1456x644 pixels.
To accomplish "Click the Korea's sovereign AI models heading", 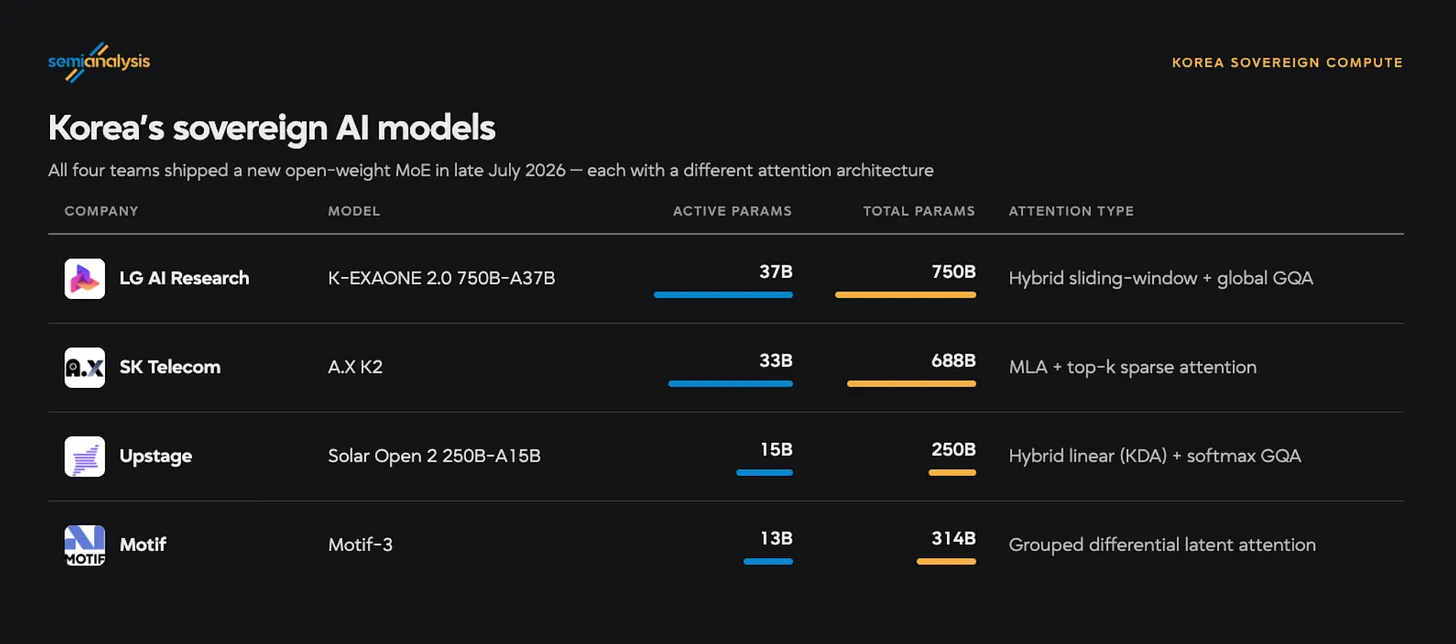I will (x=272, y=128).
